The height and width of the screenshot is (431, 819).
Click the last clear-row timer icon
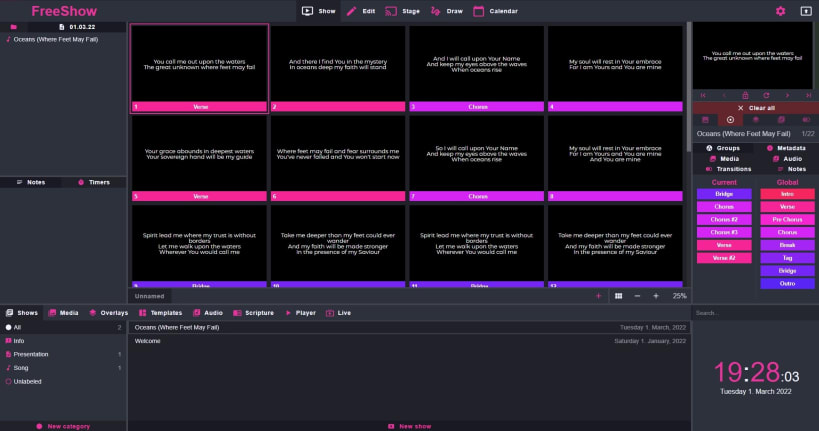[806, 120]
